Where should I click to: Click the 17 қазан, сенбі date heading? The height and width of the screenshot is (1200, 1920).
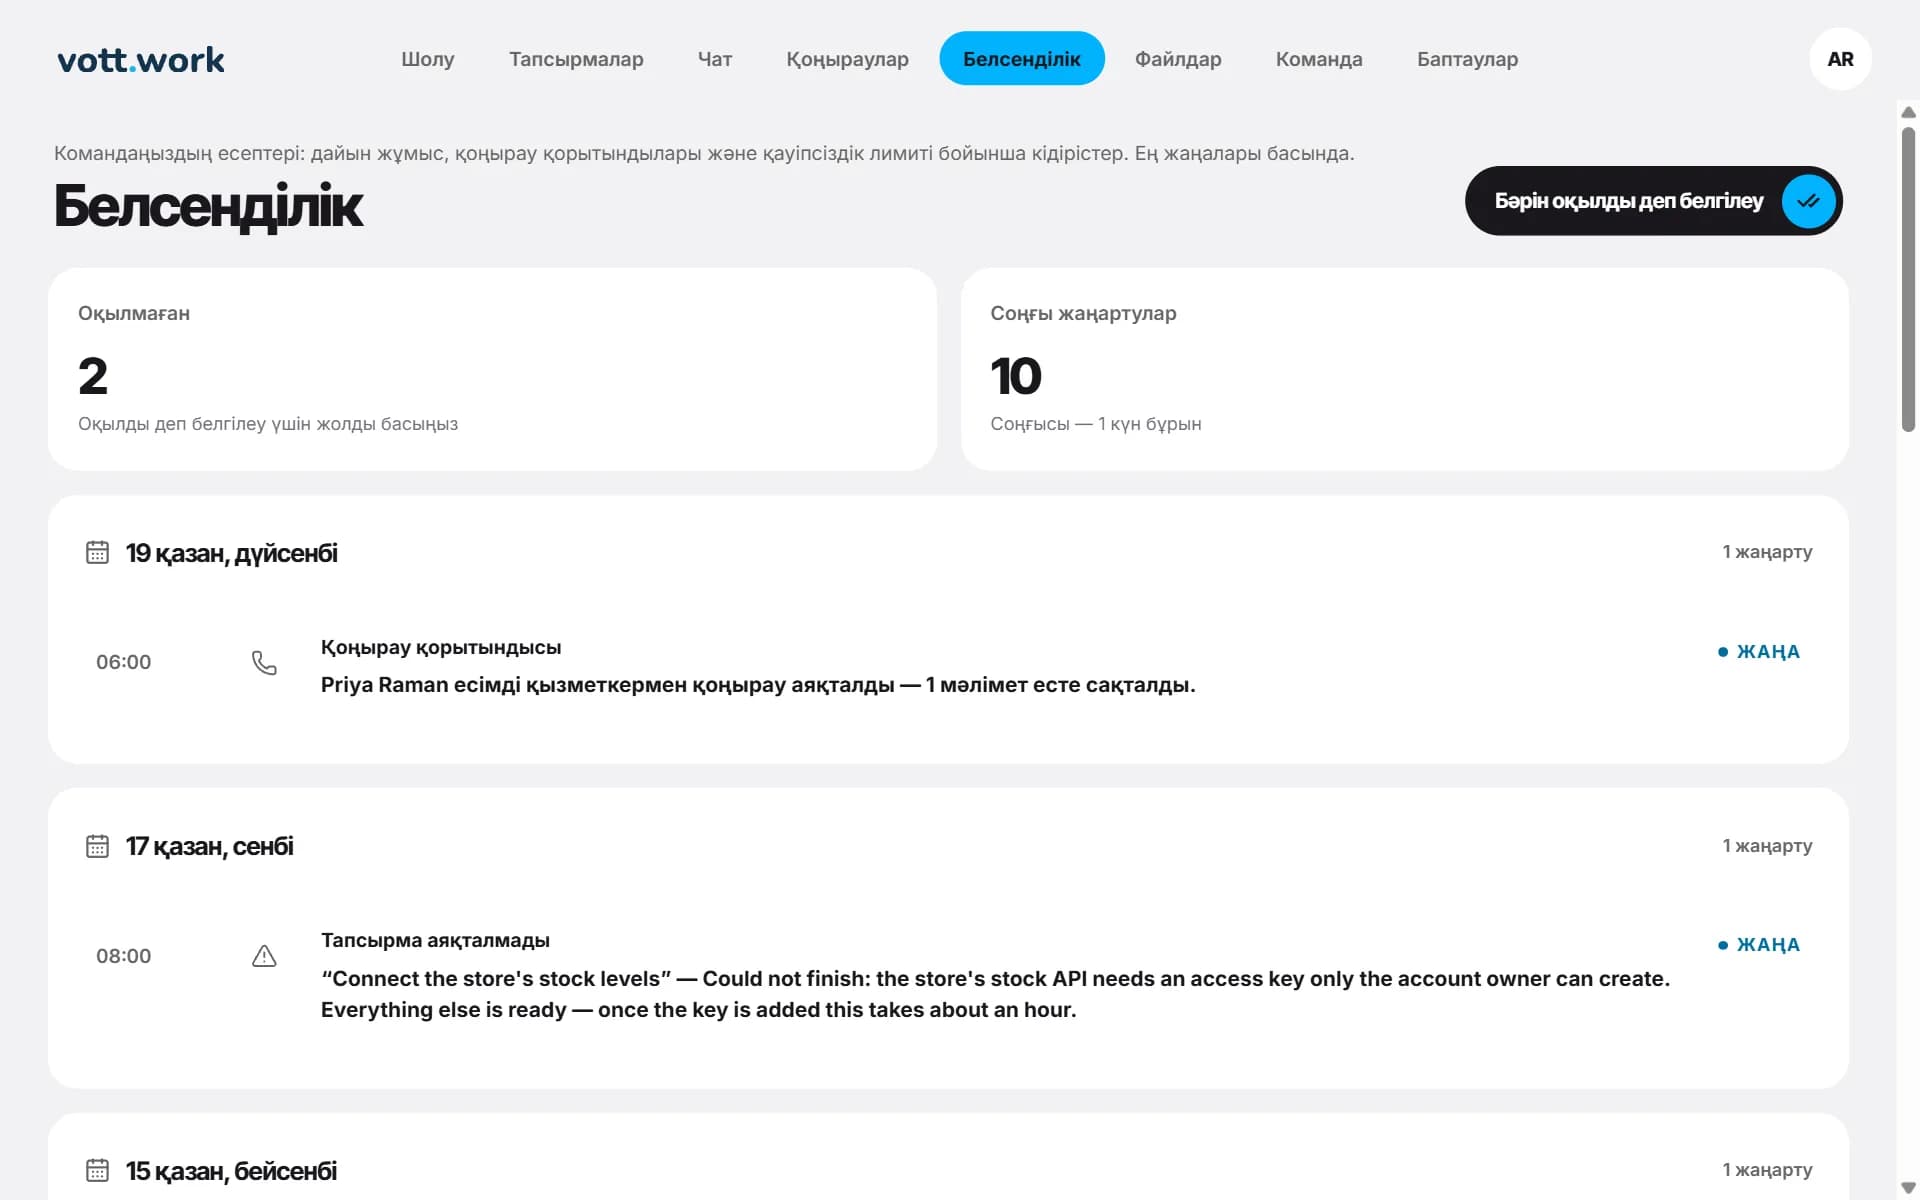pos(210,846)
